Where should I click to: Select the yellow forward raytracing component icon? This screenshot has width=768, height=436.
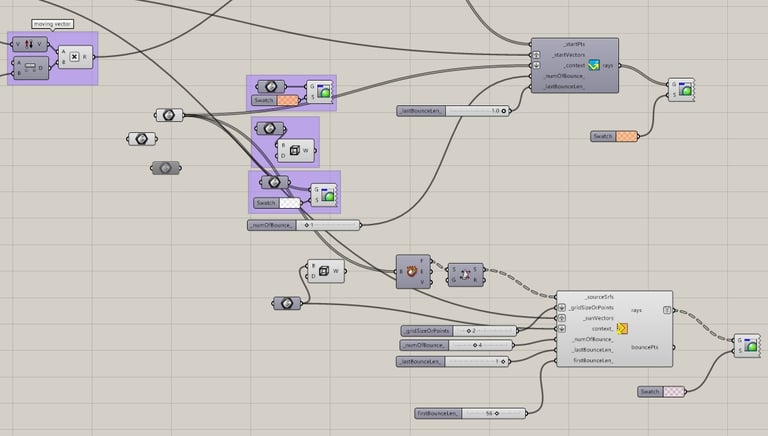coord(622,328)
